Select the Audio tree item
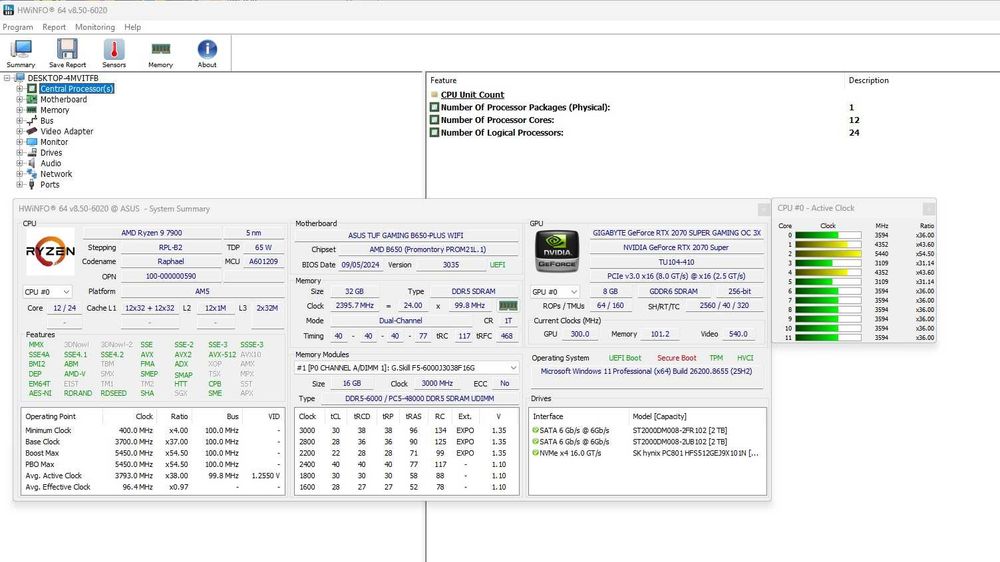 point(51,163)
